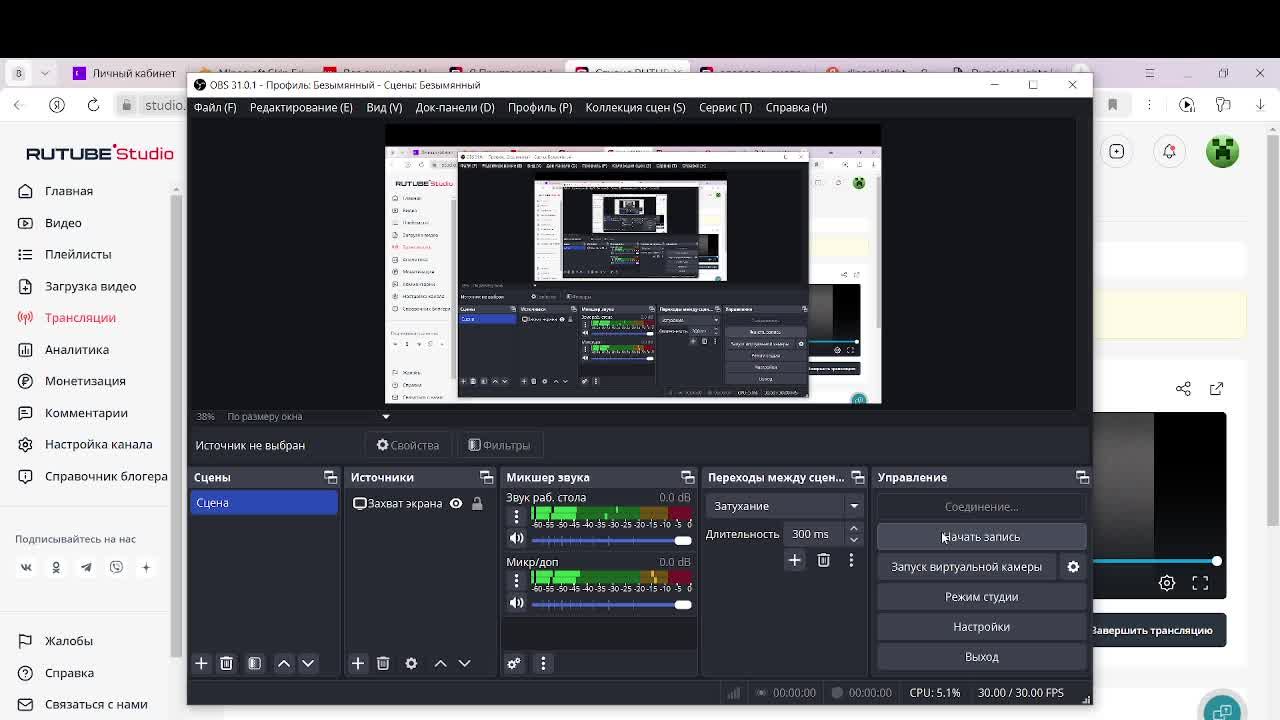Undock the Микшер звука panel
This screenshot has width=1280, height=720.
tap(687, 477)
